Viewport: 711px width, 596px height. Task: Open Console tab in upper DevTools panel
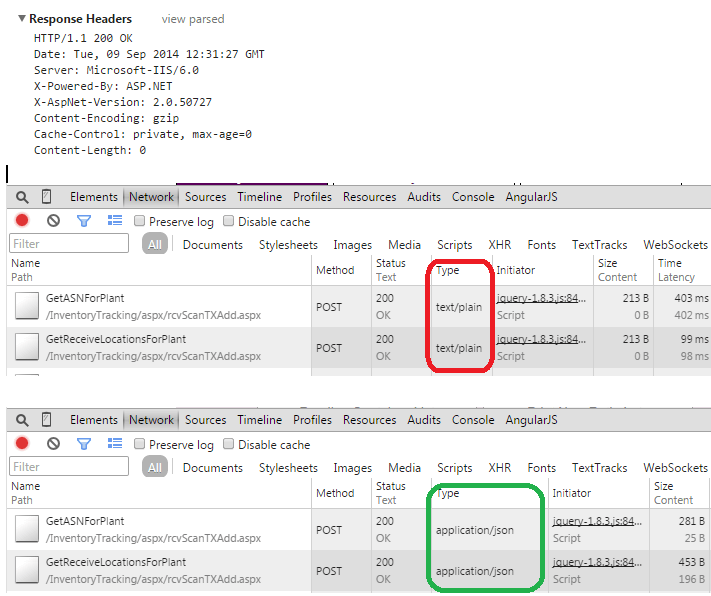[x=473, y=197]
